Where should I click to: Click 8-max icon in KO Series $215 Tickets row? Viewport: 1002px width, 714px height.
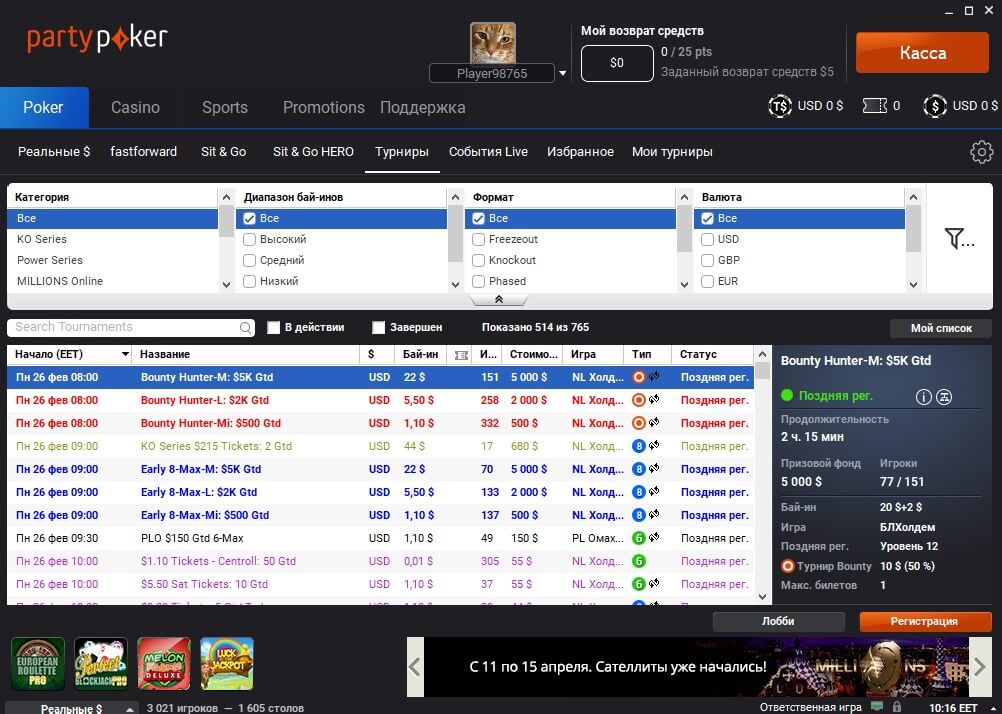coord(638,446)
